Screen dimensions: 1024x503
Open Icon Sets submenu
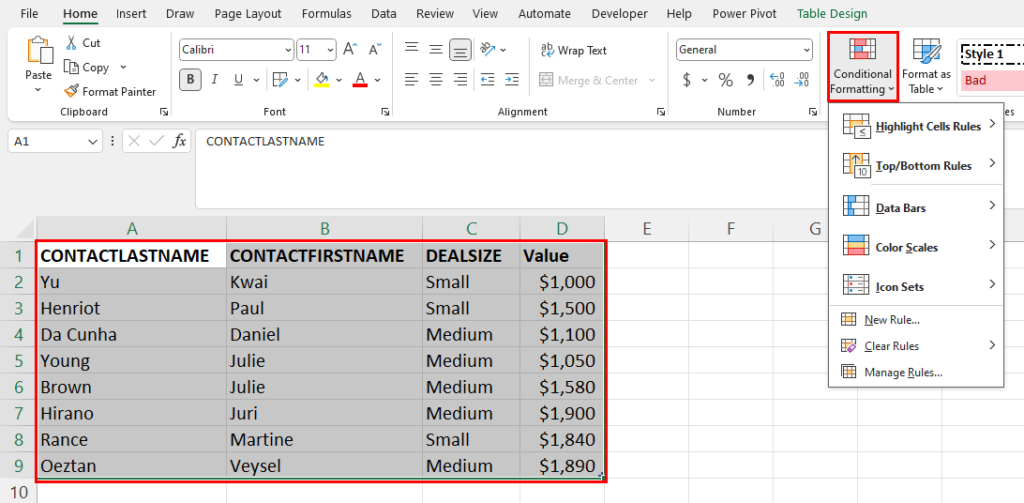pyautogui.click(x=916, y=286)
